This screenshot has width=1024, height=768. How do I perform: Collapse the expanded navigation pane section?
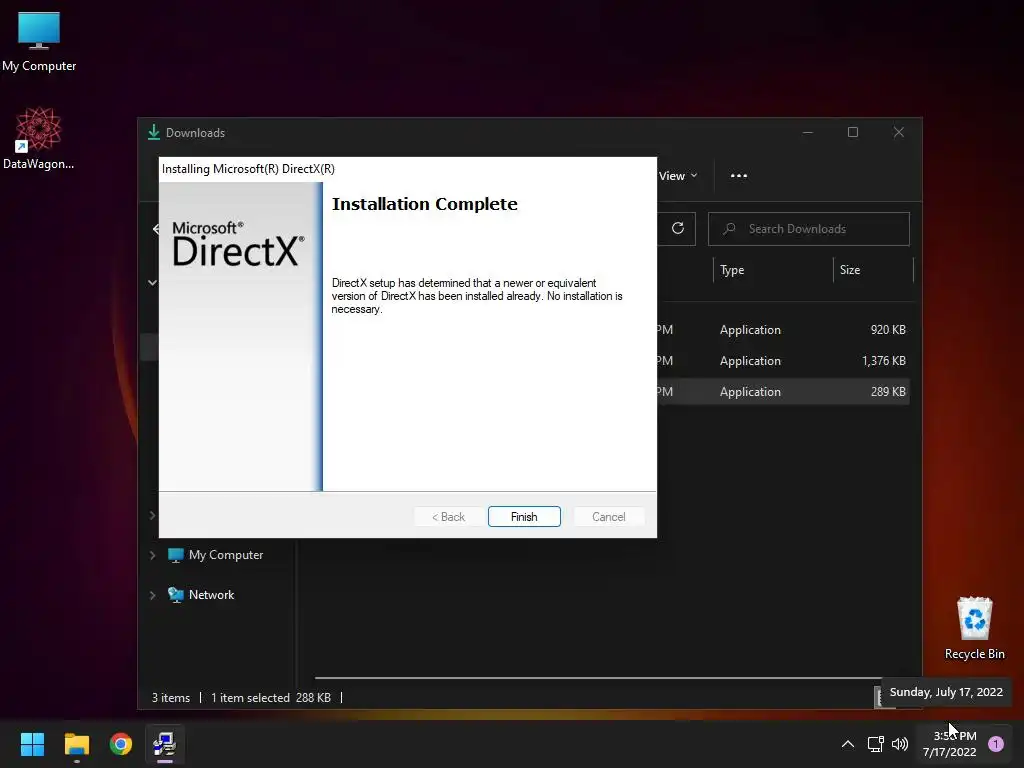152,283
